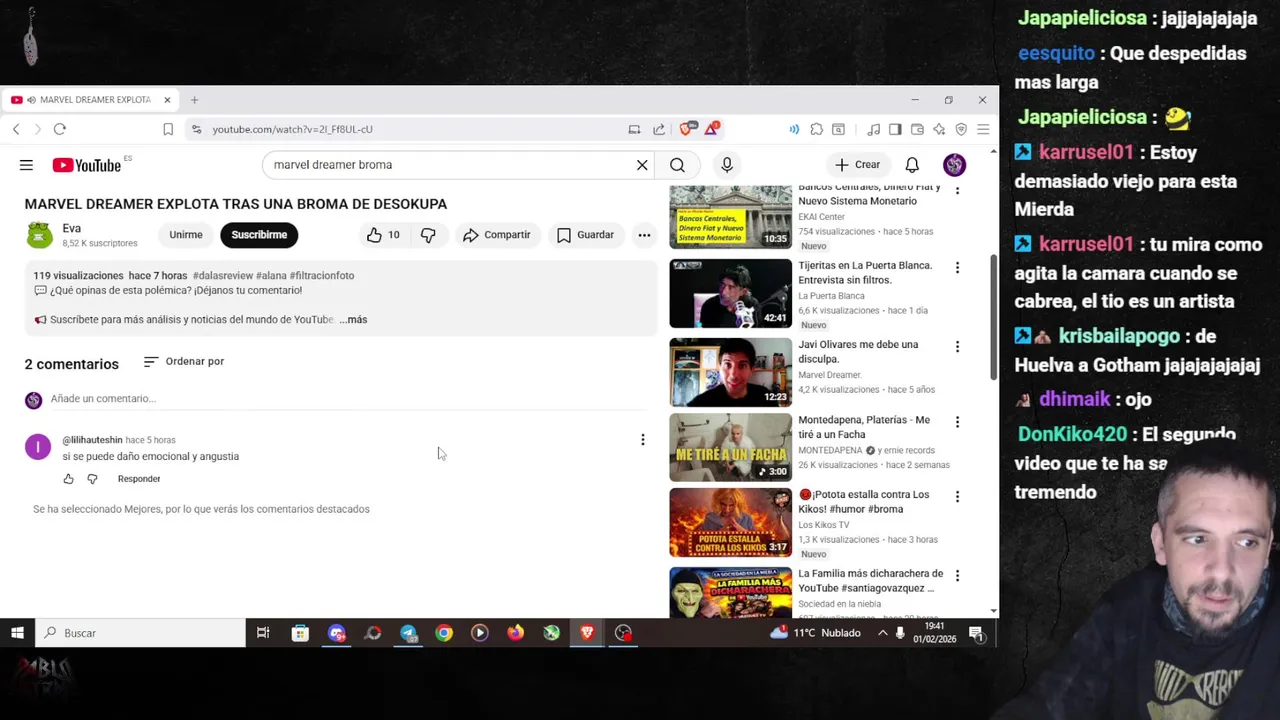Image resolution: width=1280 pixels, height=720 pixels.
Task: Open Leo AI sparkle icon
Action: pos(939,129)
